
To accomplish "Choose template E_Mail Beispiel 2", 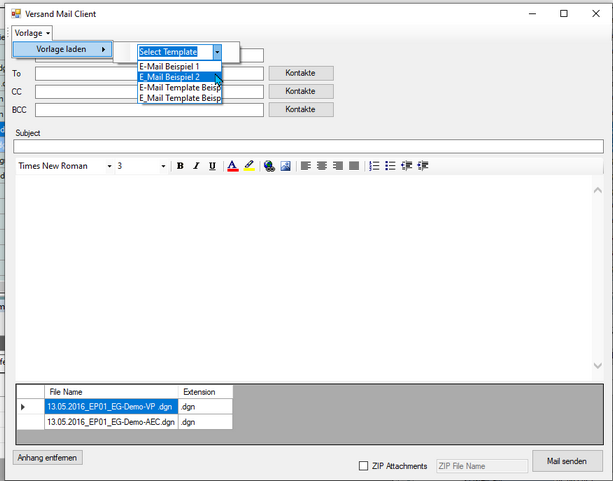I will pyautogui.click(x=180, y=77).
